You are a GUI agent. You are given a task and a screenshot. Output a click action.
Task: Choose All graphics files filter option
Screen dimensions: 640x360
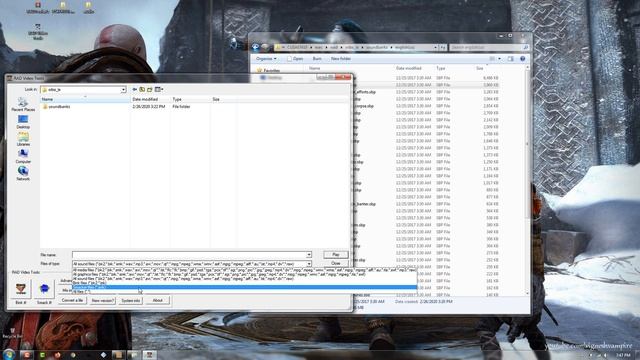pyautogui.click(x=244, y=274)
